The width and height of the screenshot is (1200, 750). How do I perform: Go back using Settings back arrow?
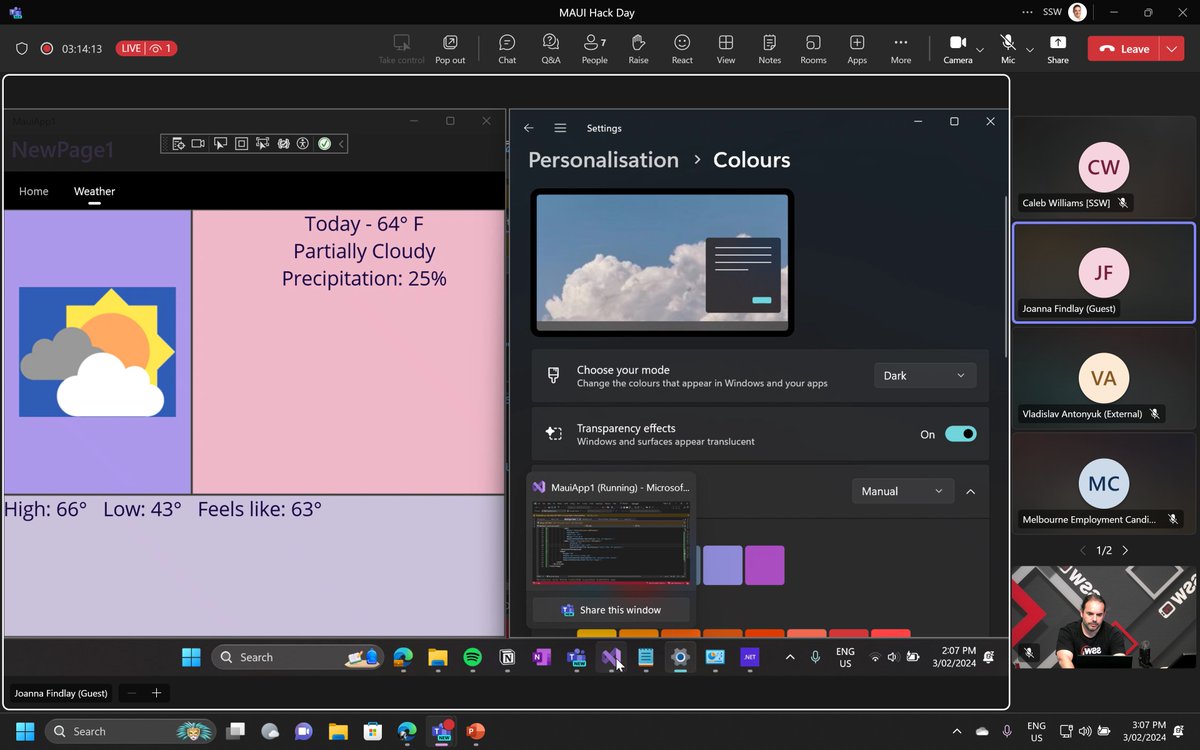click(x=529, y=128)
